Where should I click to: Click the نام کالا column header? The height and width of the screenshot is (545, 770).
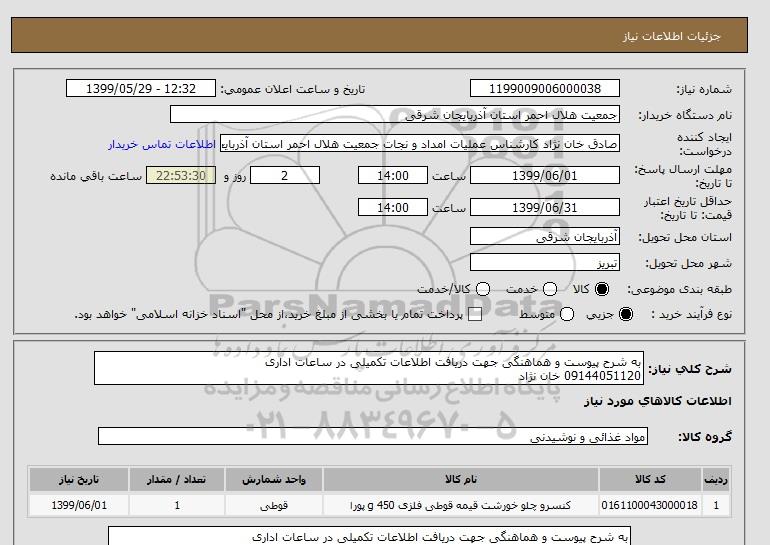pyautogui.click(x=461, y=479)
